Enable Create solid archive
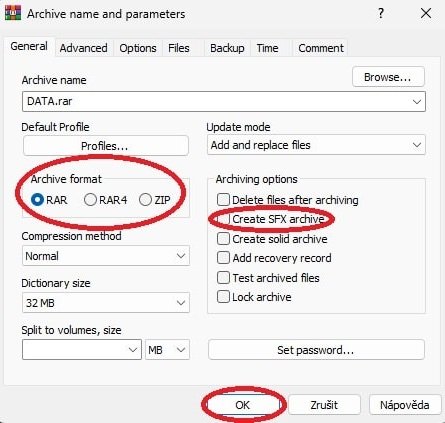The image size is (445, 423). tap(223, 239)
